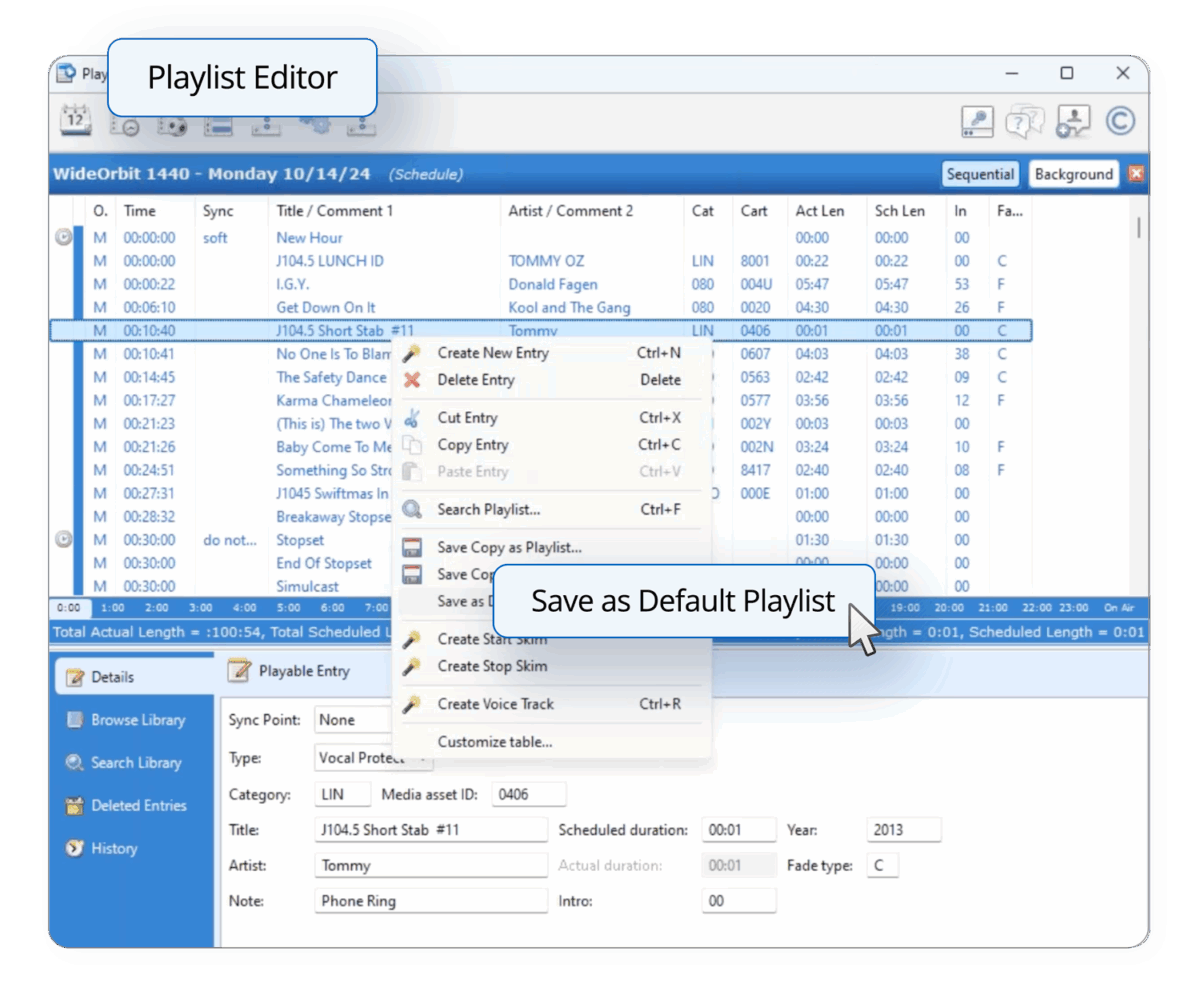Open the Fade type field showing C

coord(882,866)
